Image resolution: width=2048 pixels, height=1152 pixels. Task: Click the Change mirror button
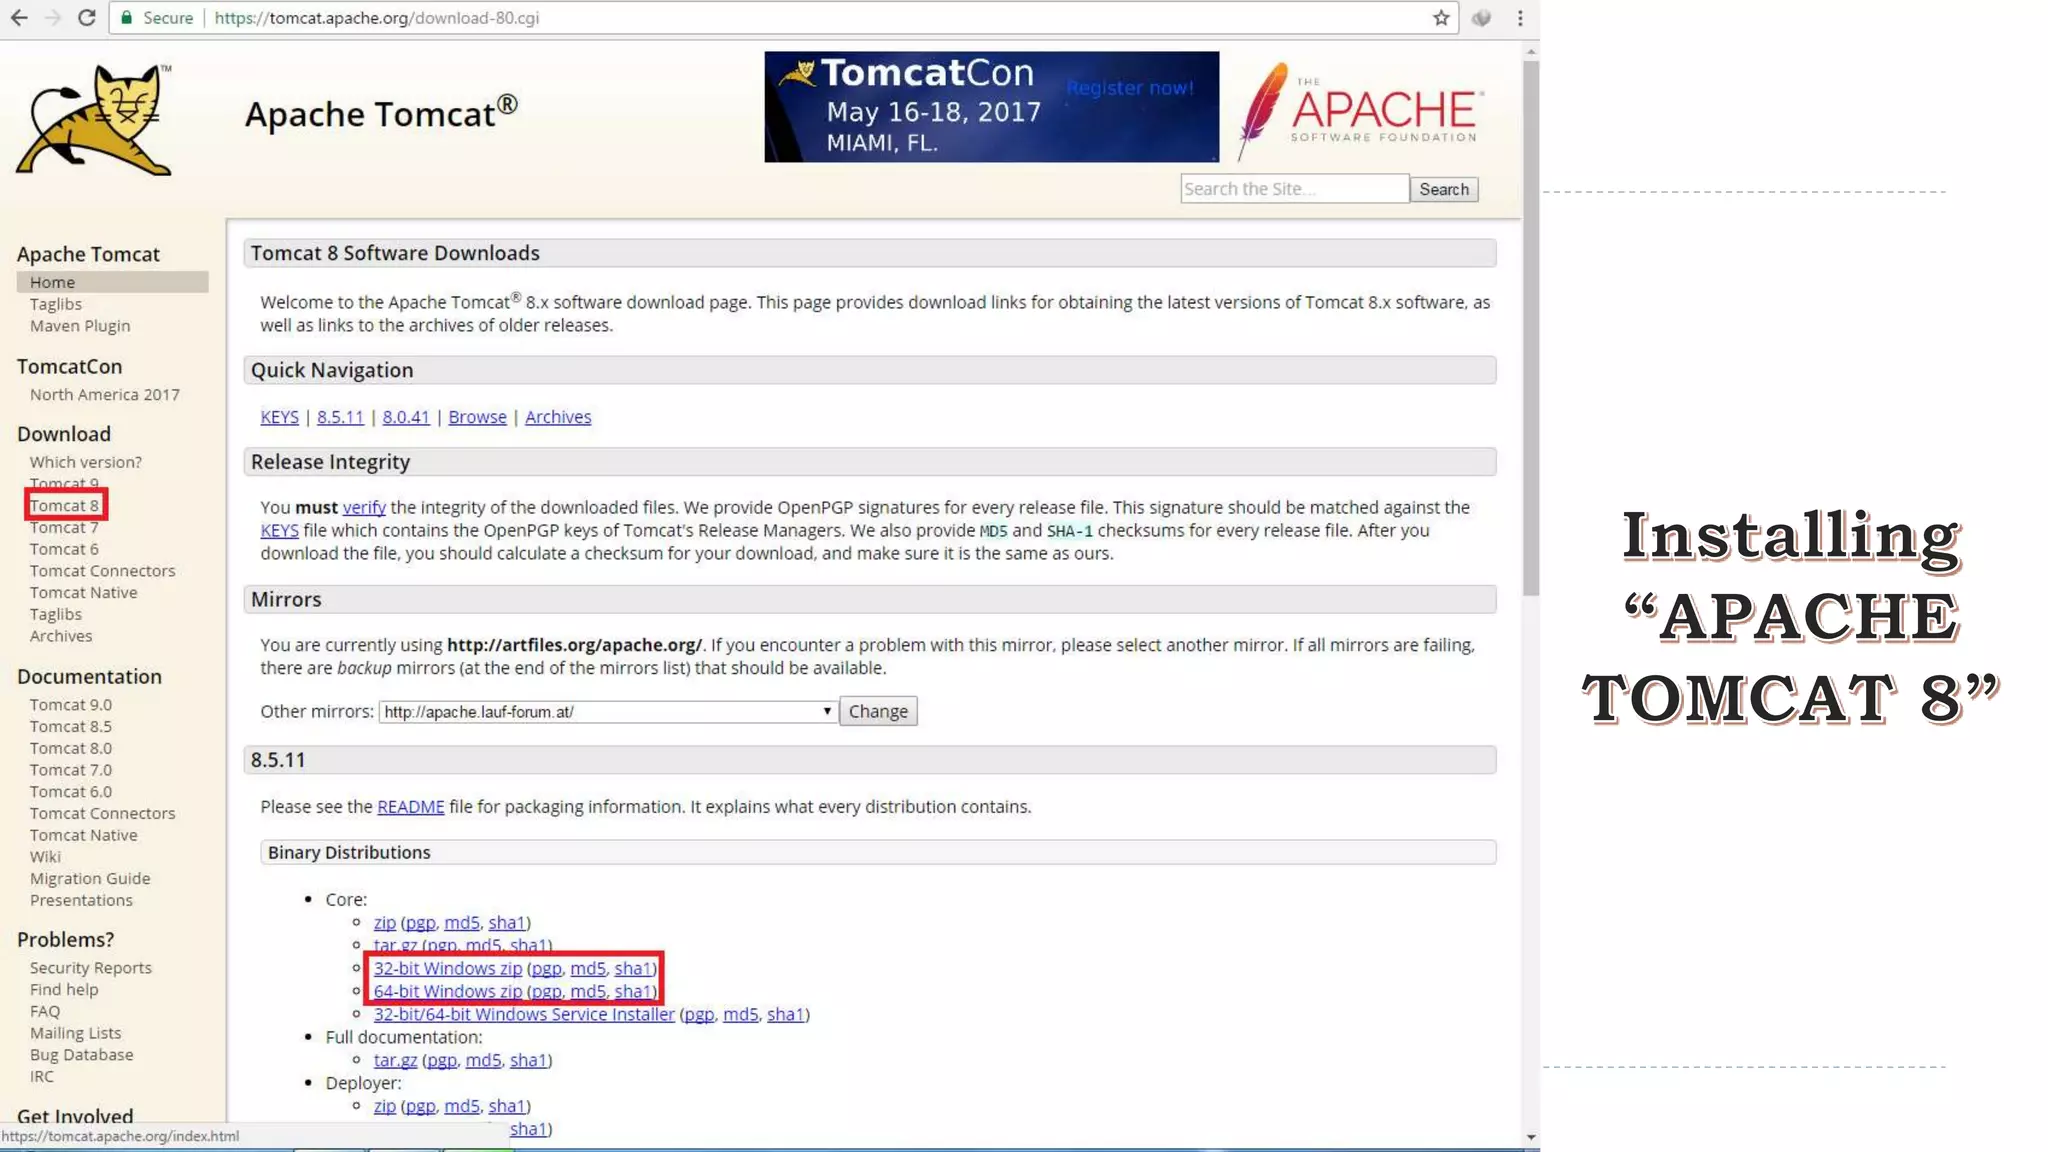point(878,712)
